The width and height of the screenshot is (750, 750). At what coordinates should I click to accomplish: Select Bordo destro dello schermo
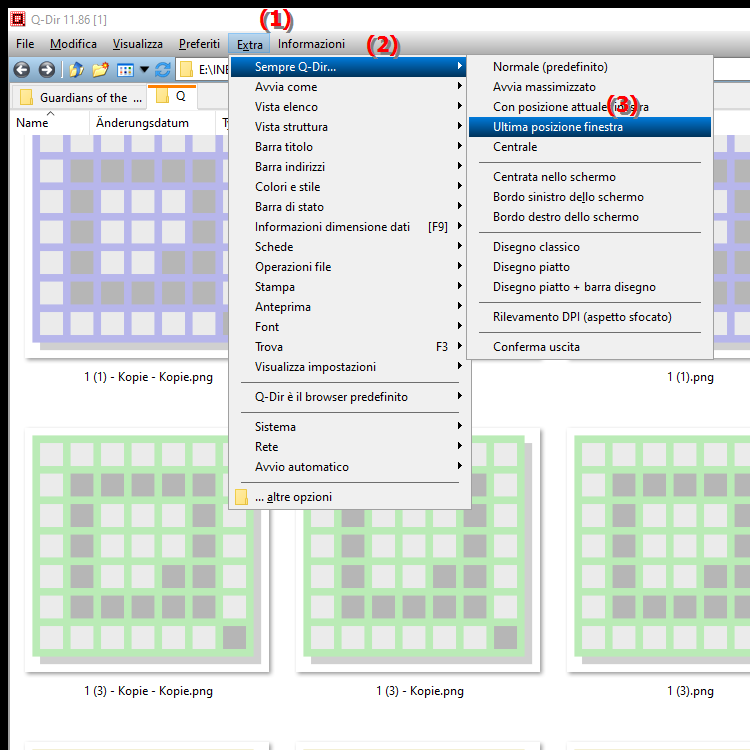[x=589, y=217]
